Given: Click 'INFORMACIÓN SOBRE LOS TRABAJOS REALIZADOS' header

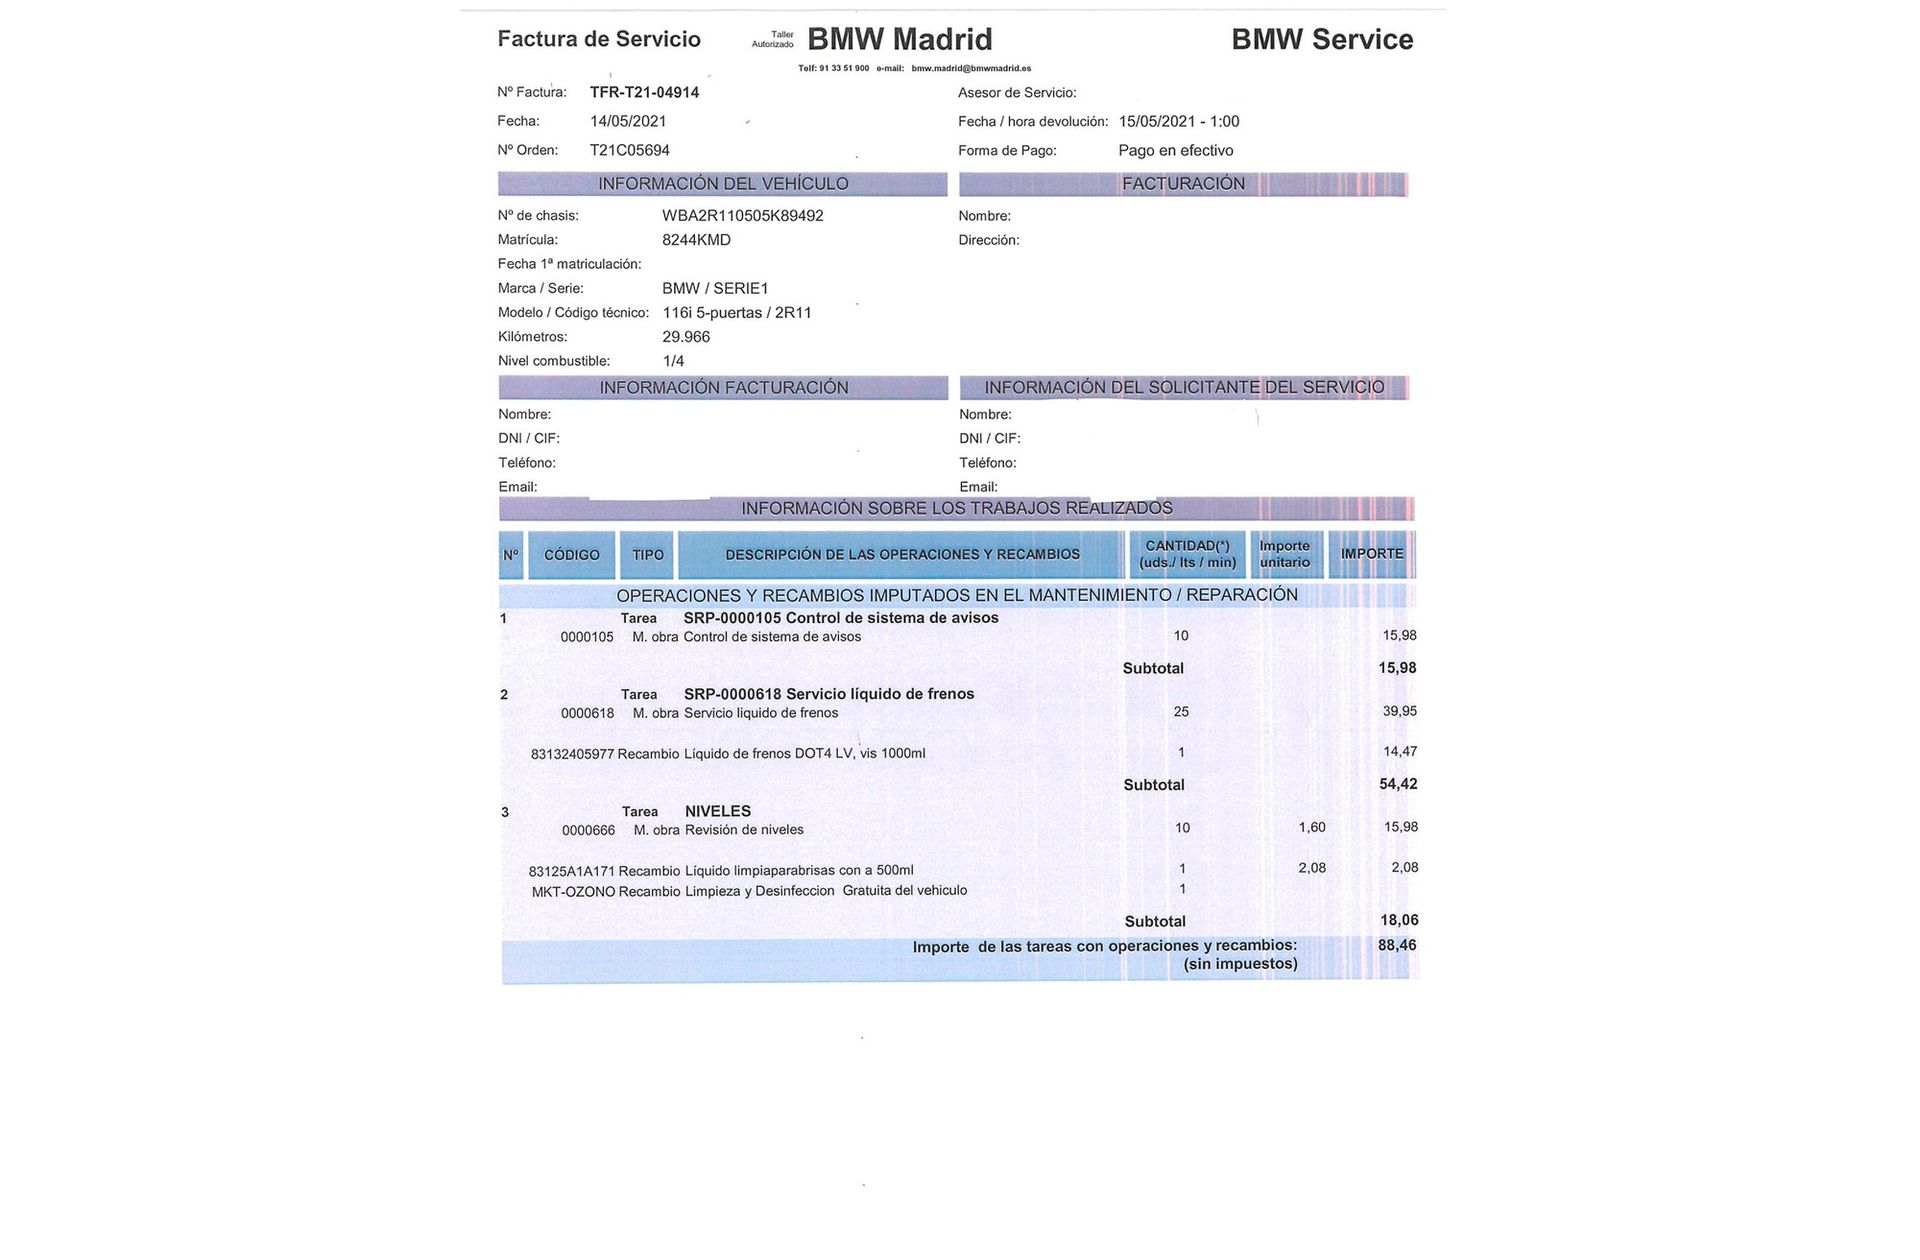Looking at the screenshot, I should (957, 509).
